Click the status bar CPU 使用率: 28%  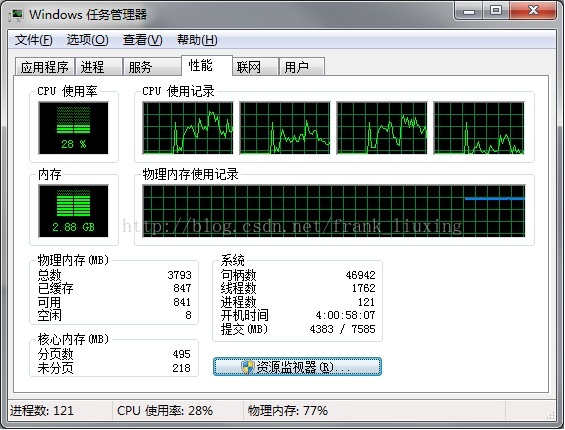165,411
